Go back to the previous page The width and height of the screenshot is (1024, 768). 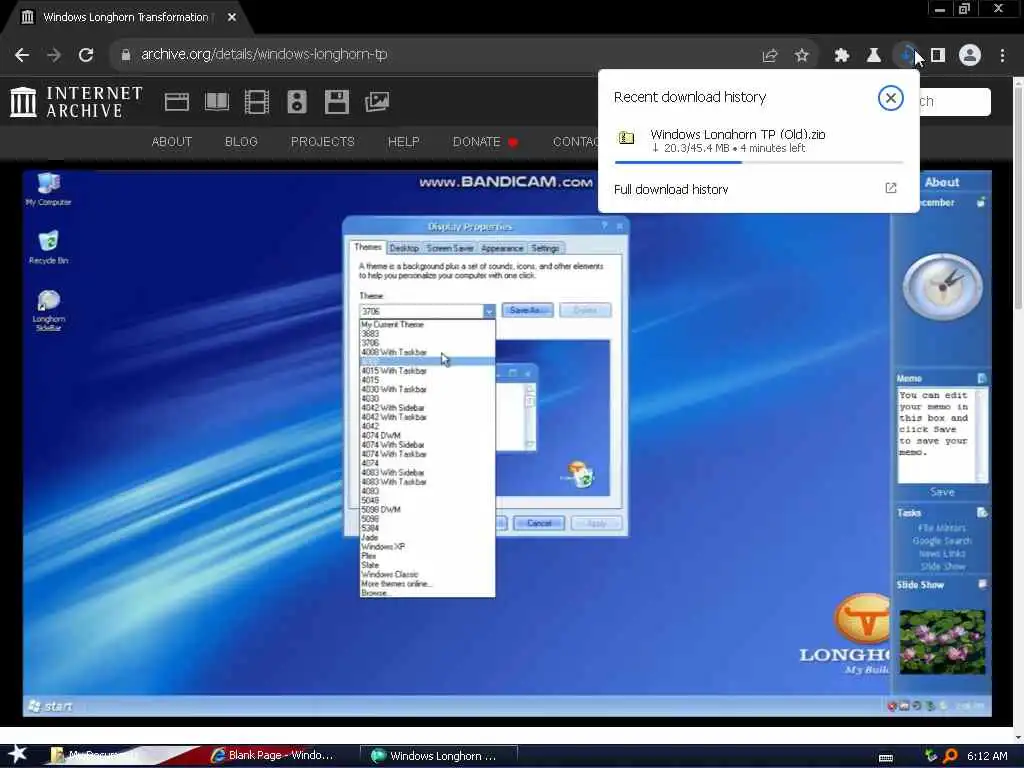(22, 55)
